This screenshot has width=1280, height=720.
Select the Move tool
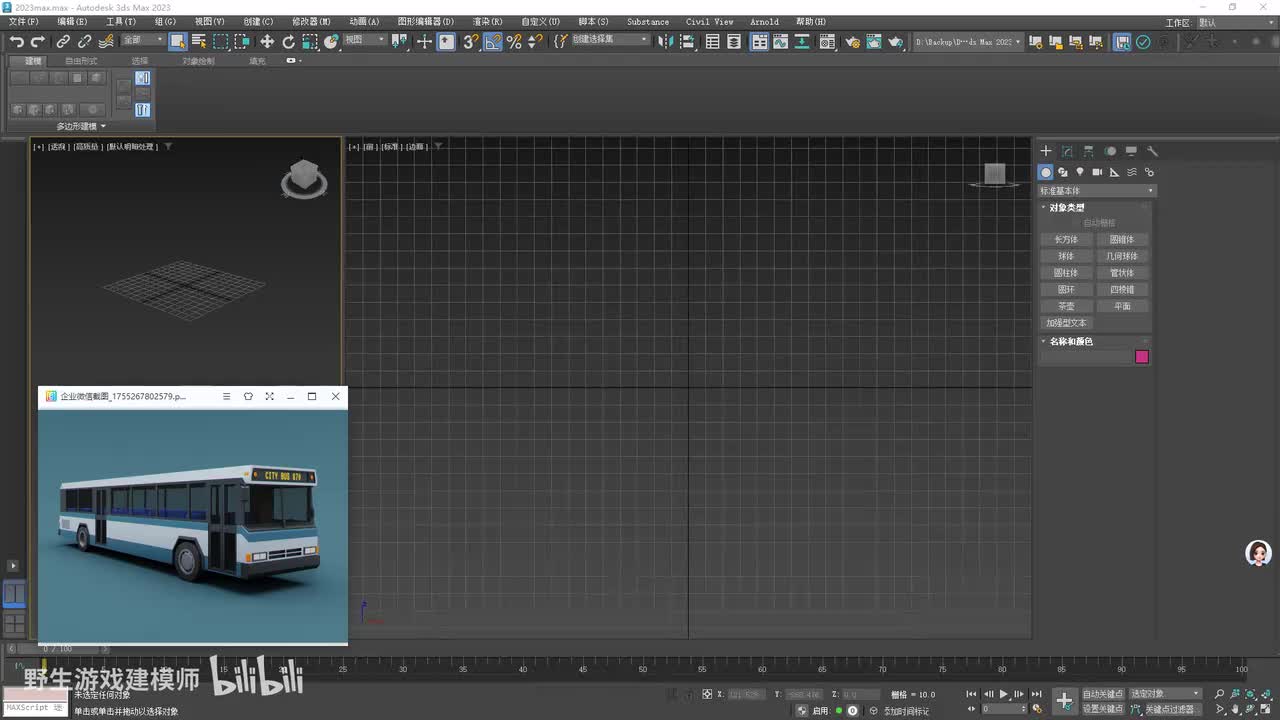tap(266, 42)
